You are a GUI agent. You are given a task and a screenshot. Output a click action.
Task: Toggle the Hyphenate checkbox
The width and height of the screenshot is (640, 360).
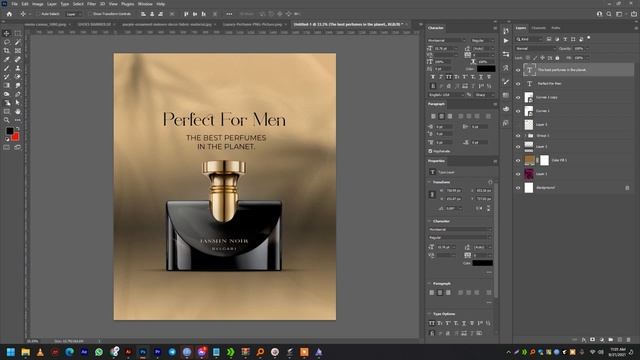[430, 151]
